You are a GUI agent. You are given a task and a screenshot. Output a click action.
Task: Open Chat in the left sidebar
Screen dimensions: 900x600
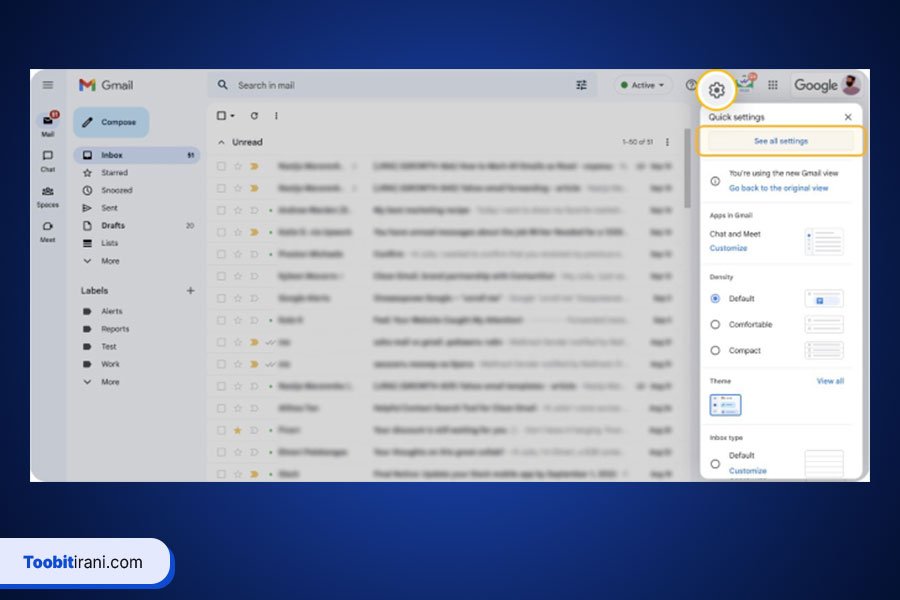pyautogui.click(x=47, y=160)
